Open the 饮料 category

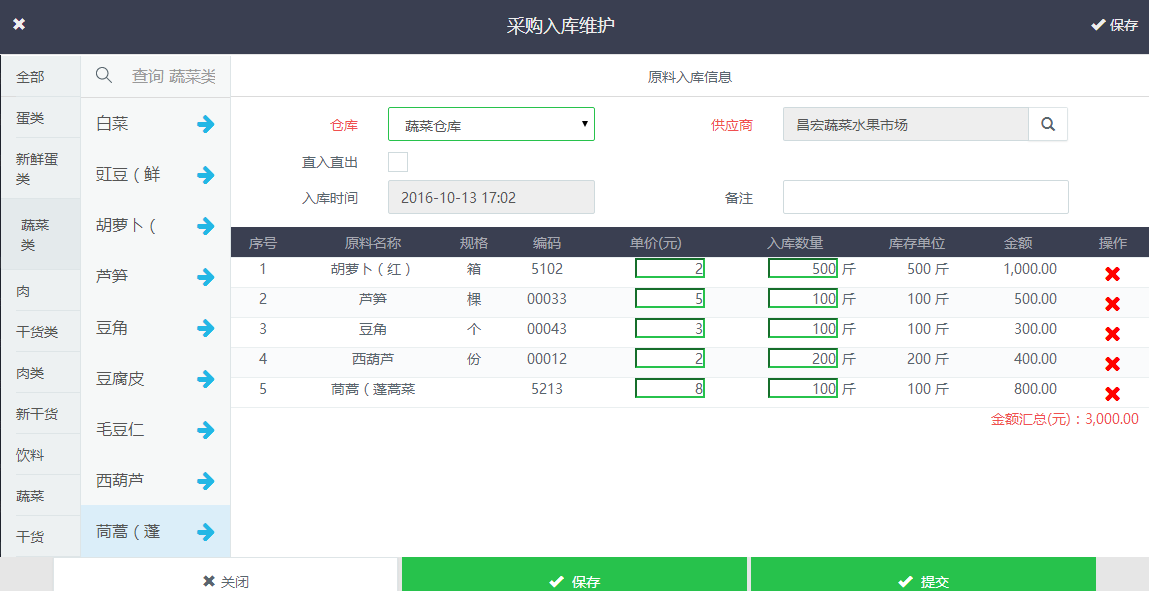31,455
